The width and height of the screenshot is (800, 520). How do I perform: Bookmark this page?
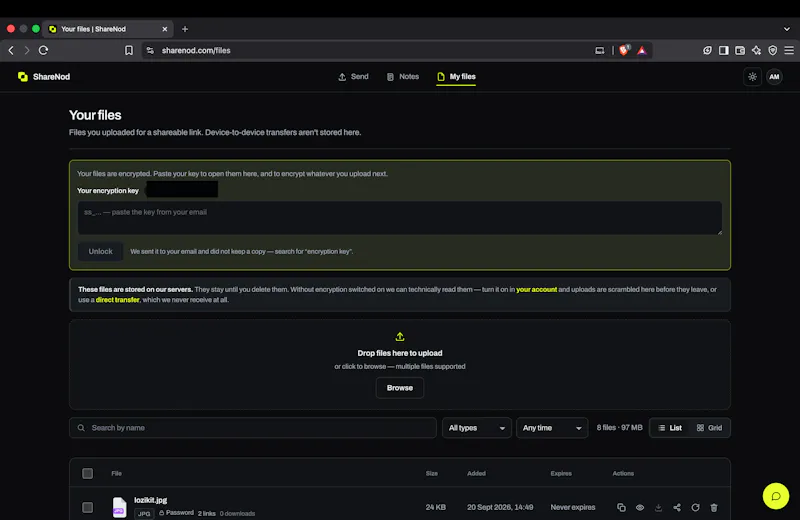point(129,50)
